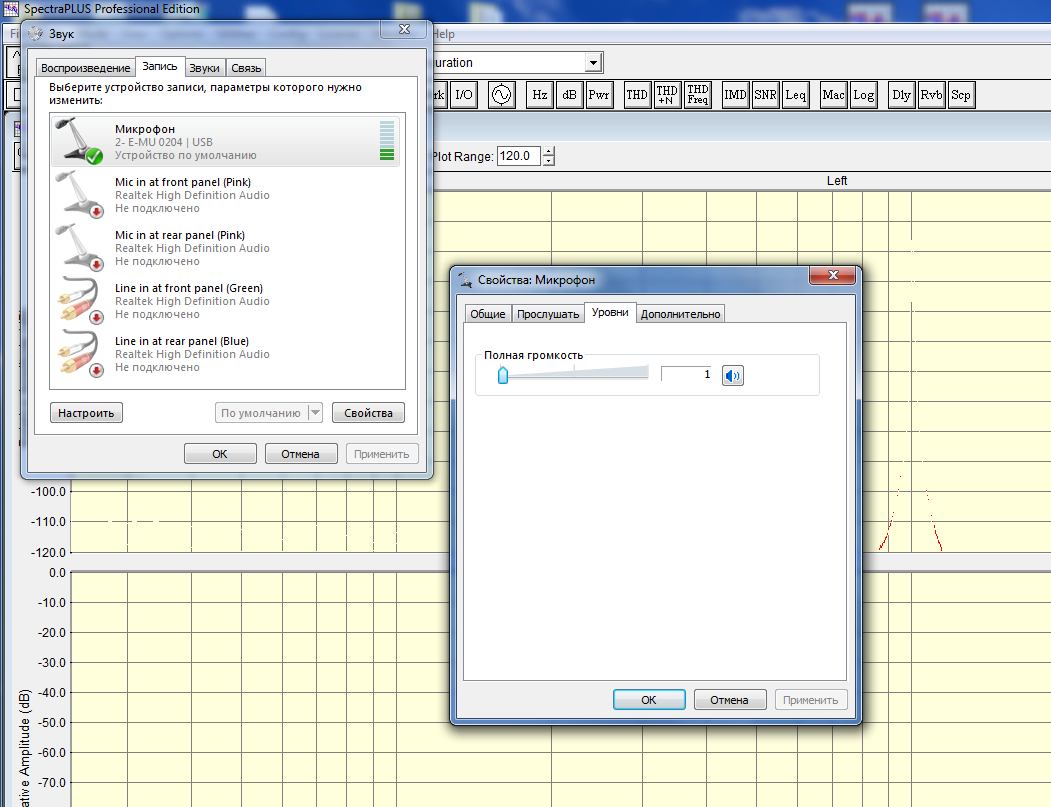The height and width of the screenshot is (807, 1051).
Task: Switch to the Звуки tab
Action: tap(204, 68)
